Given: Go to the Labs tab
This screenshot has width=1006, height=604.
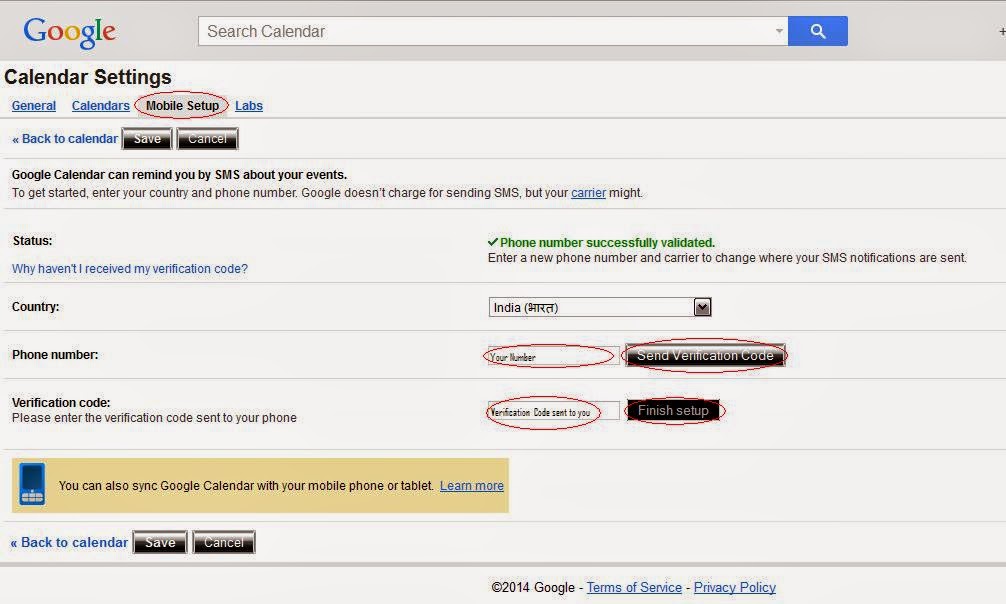Looking at the screenshot, I should pyautogui.click(x=249, y=105).
